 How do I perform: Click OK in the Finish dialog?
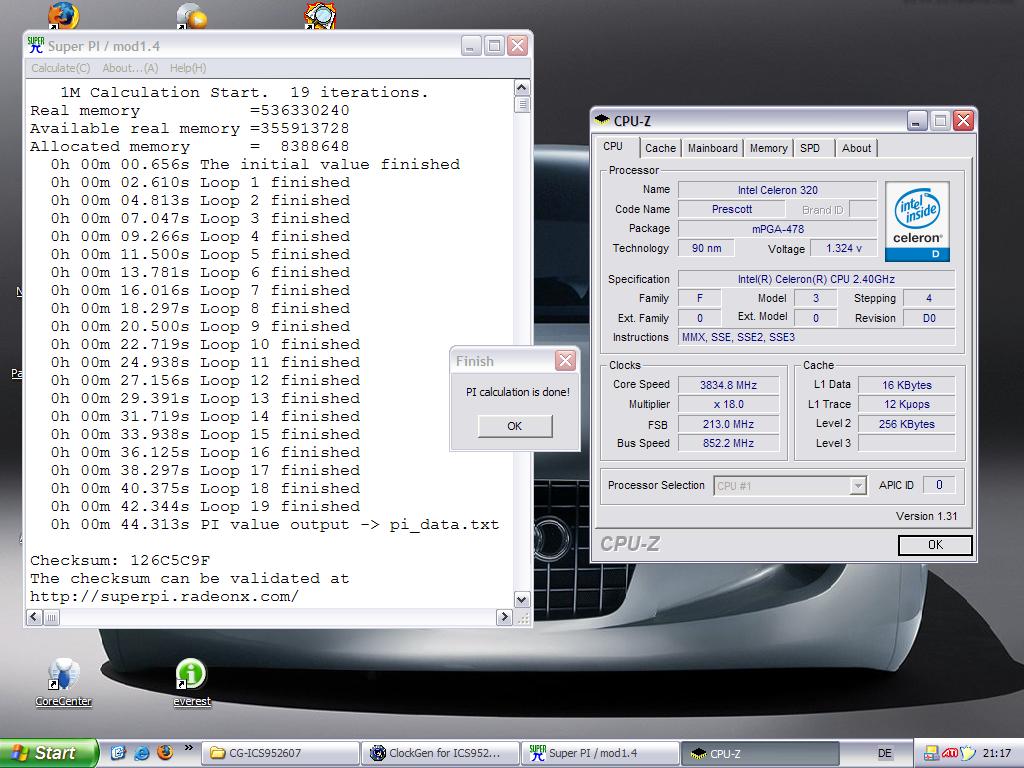click(x=515, y=426)
